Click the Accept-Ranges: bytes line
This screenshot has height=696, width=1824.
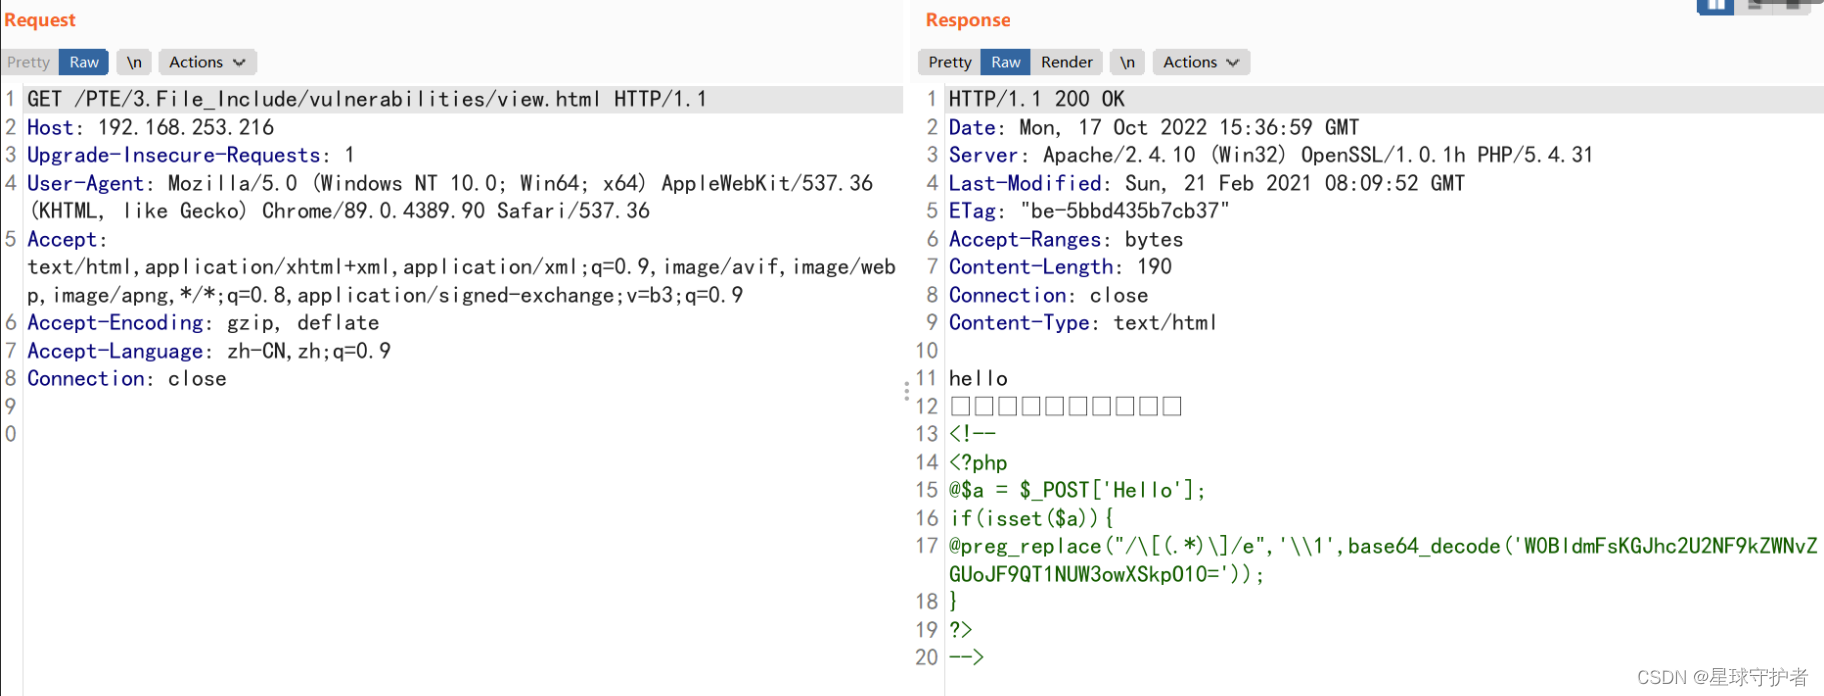click(1066, 239)
